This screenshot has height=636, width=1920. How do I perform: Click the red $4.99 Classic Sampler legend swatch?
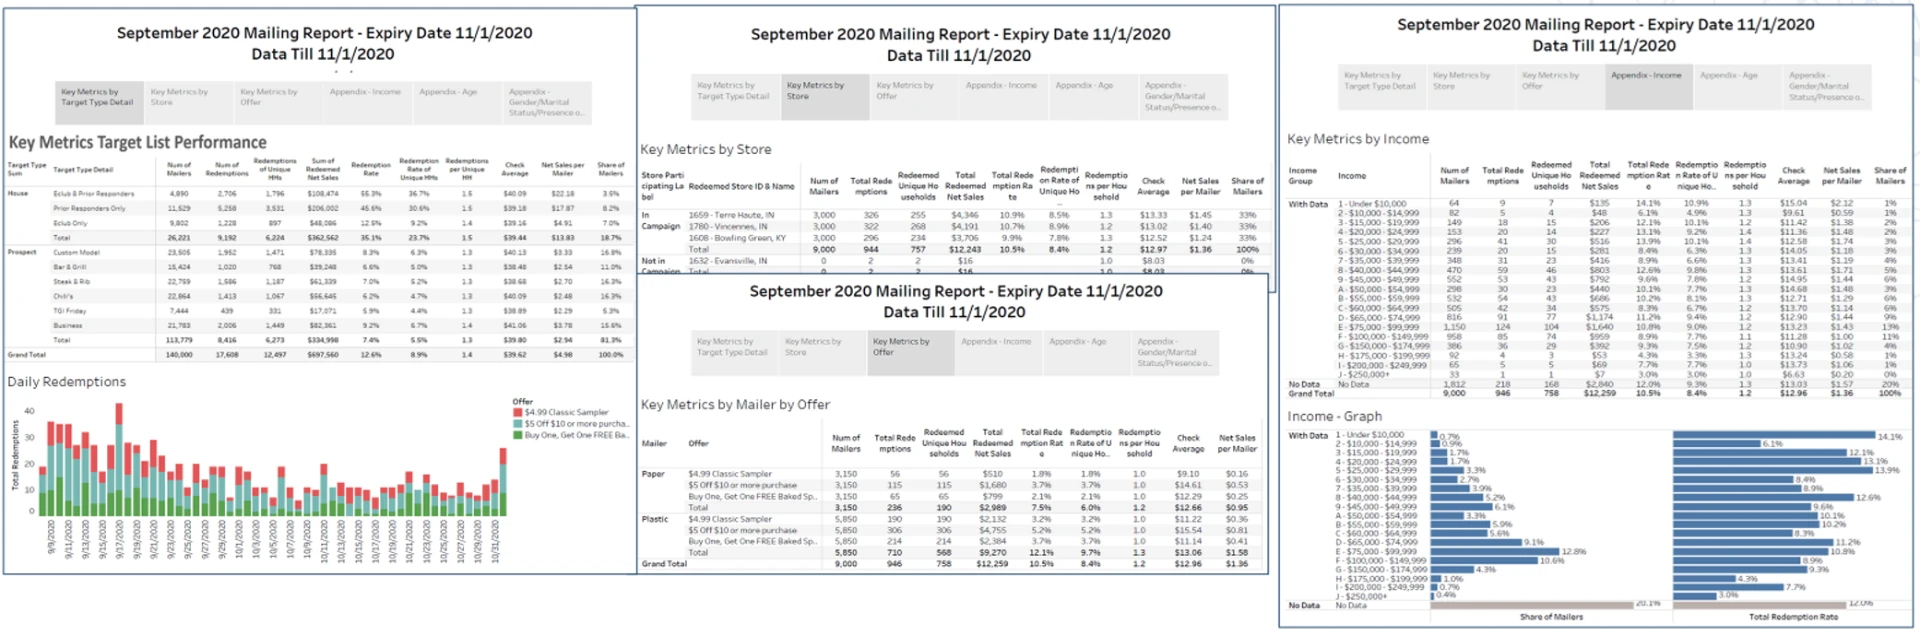pos(518,412)
